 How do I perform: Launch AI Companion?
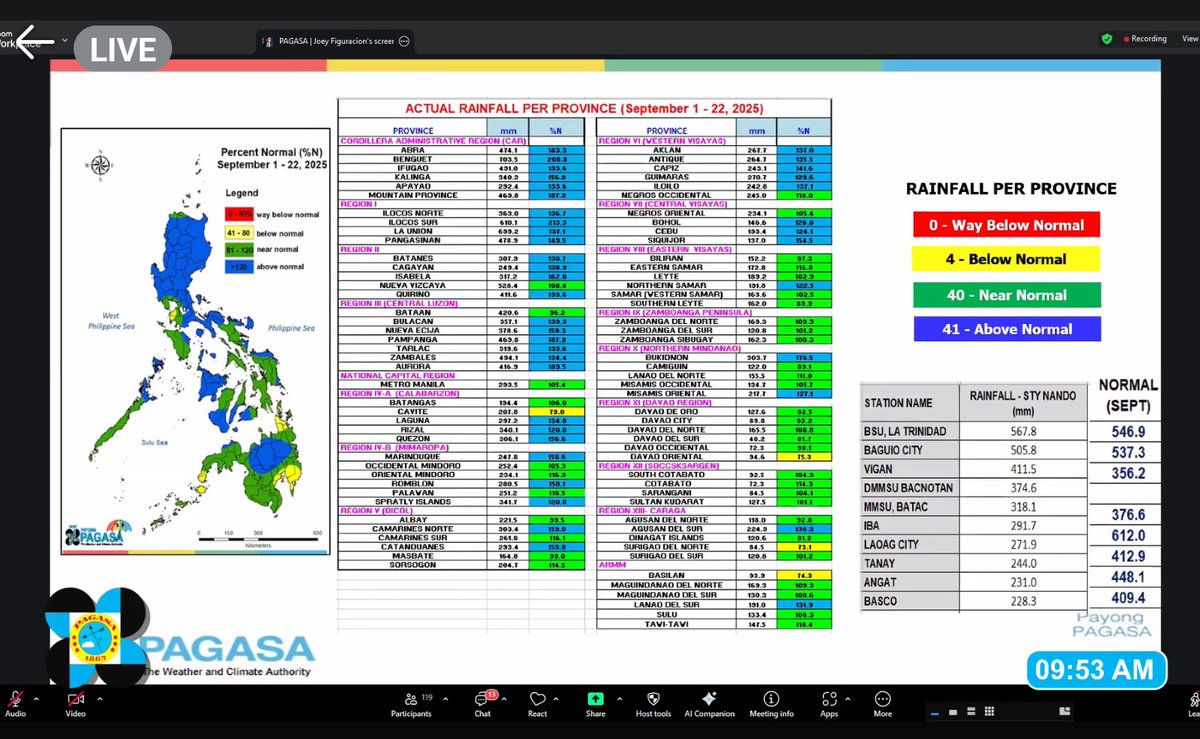710,703
